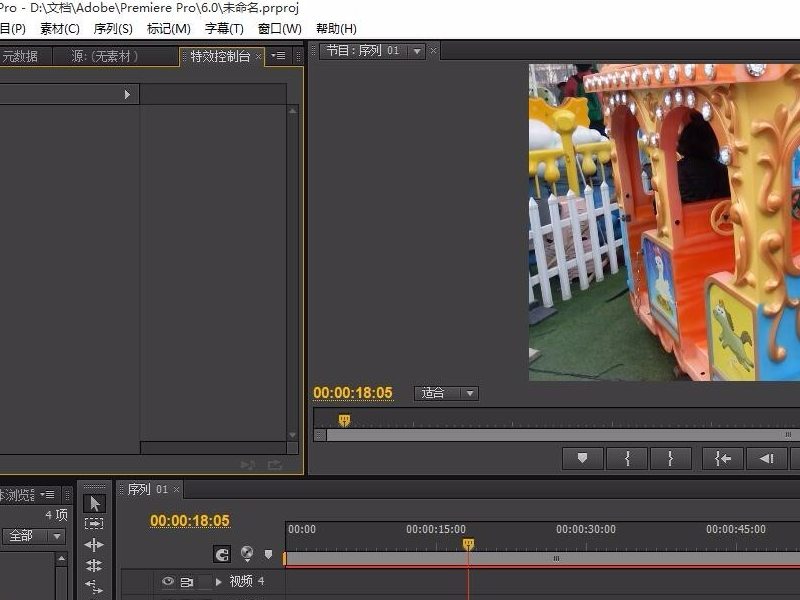Screen dimensions: 800x600
Task: Expand the 视频 4 track
Action: pyautogui.click(x=219, y=582)
